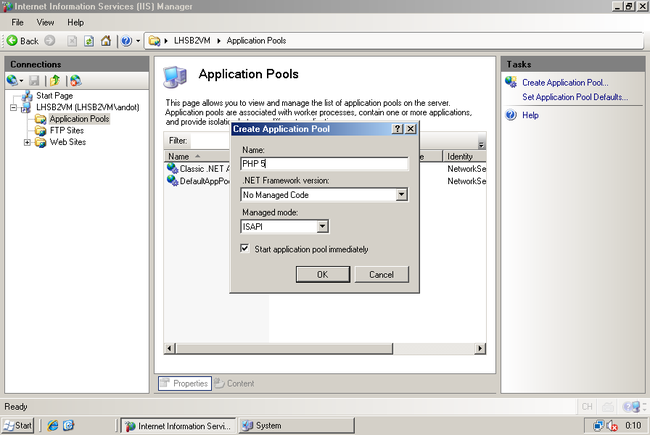Click the Connections delete connection icon
650x435 pixels.
click(x=75, y=80)
